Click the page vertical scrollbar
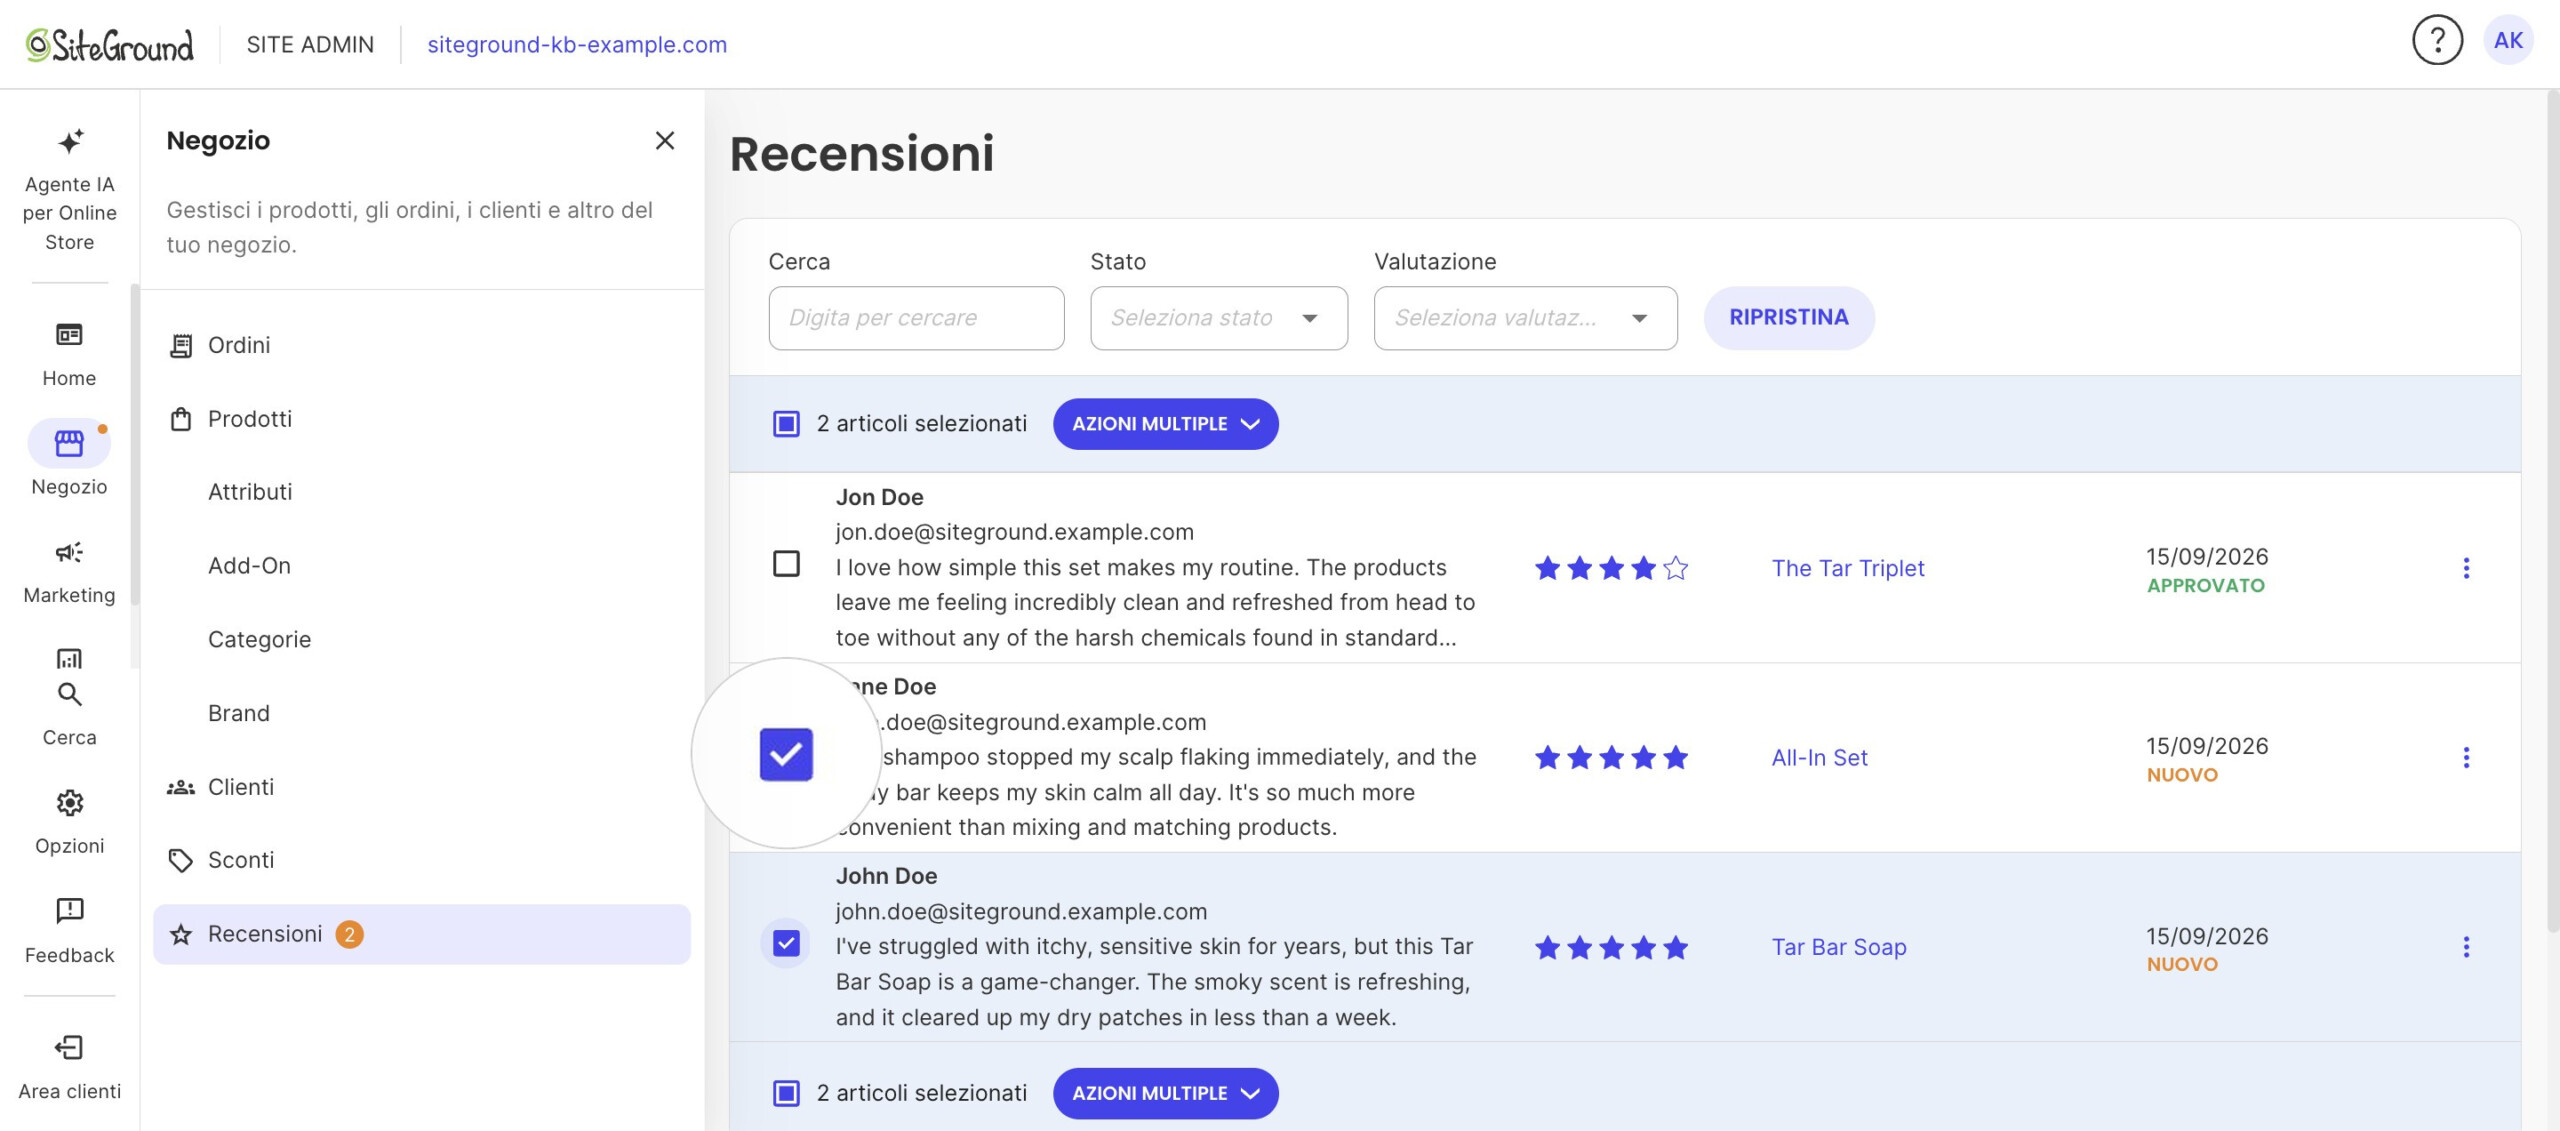2560x1131 pixels. click(2553, 510)
